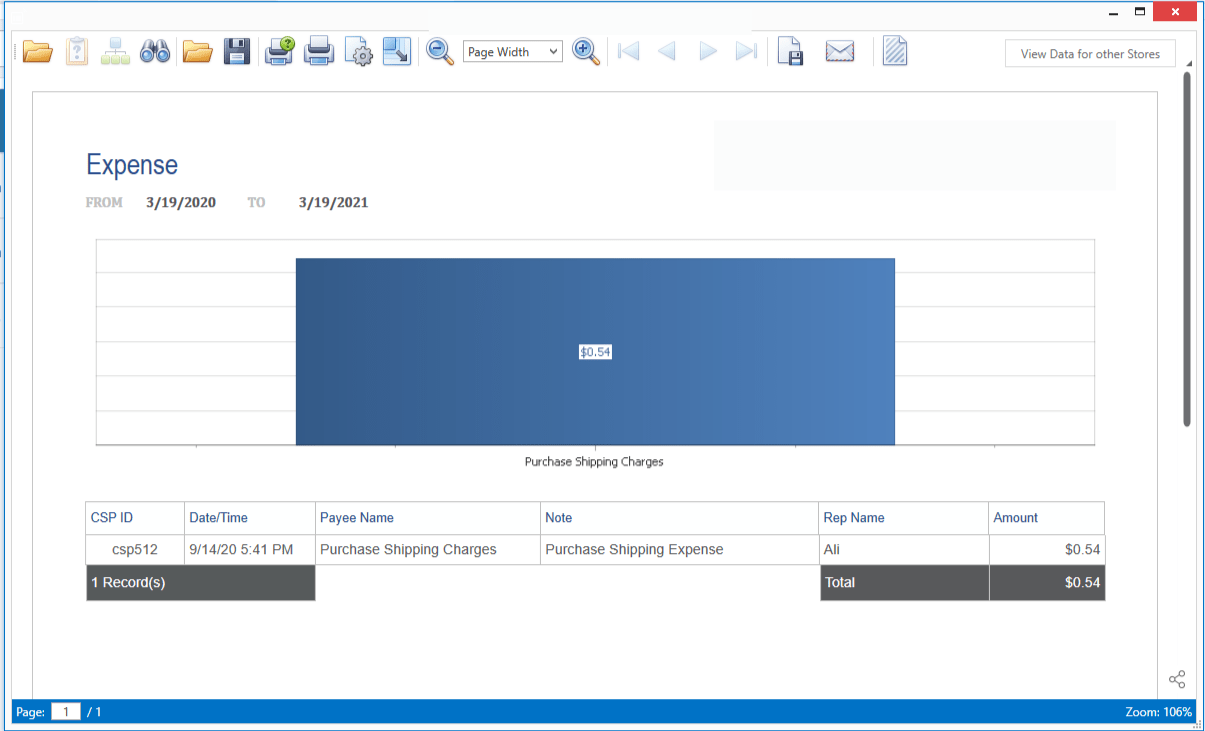
Task: Open the document parameters clipboard icon
Action: pos(76,51)
